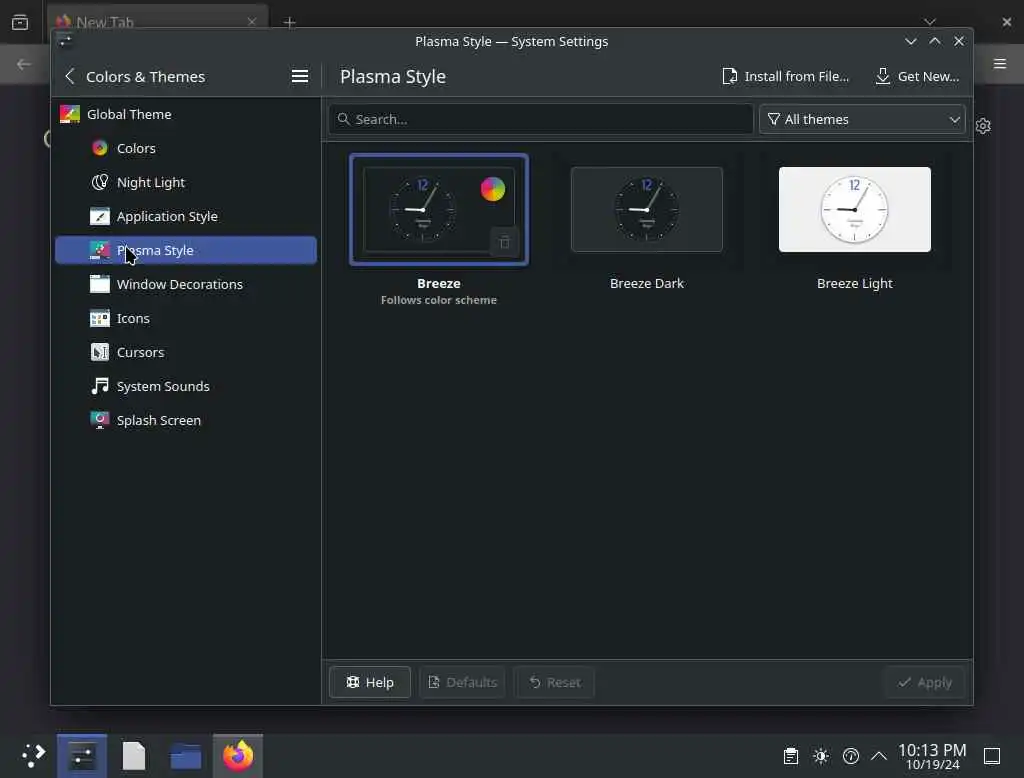The height and width of the screenshot is (778, 1024).
Task: Open the file manager folder on taskbar
Action: [185, 756]
